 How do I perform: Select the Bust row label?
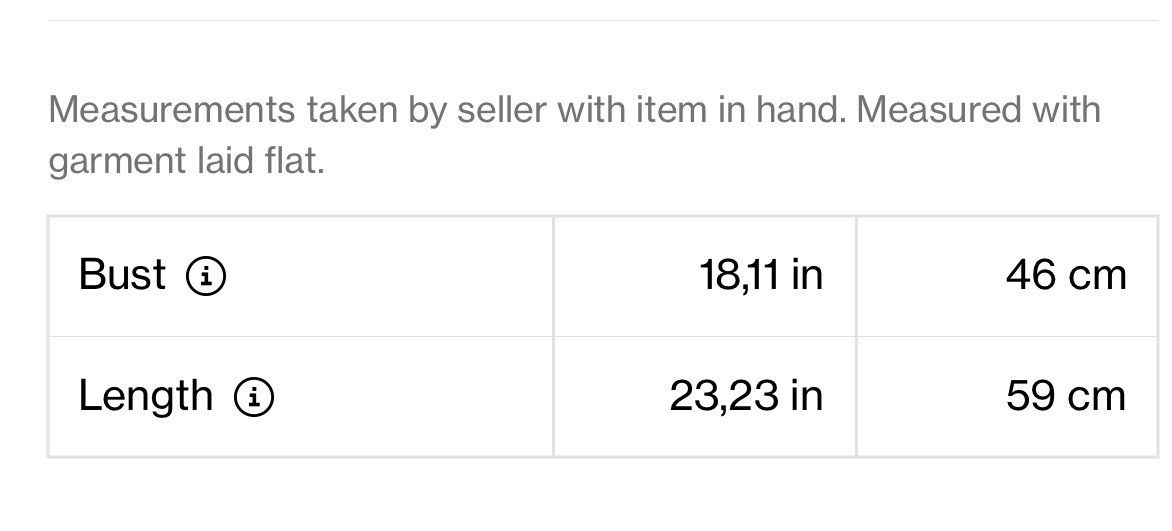[122, 275]
